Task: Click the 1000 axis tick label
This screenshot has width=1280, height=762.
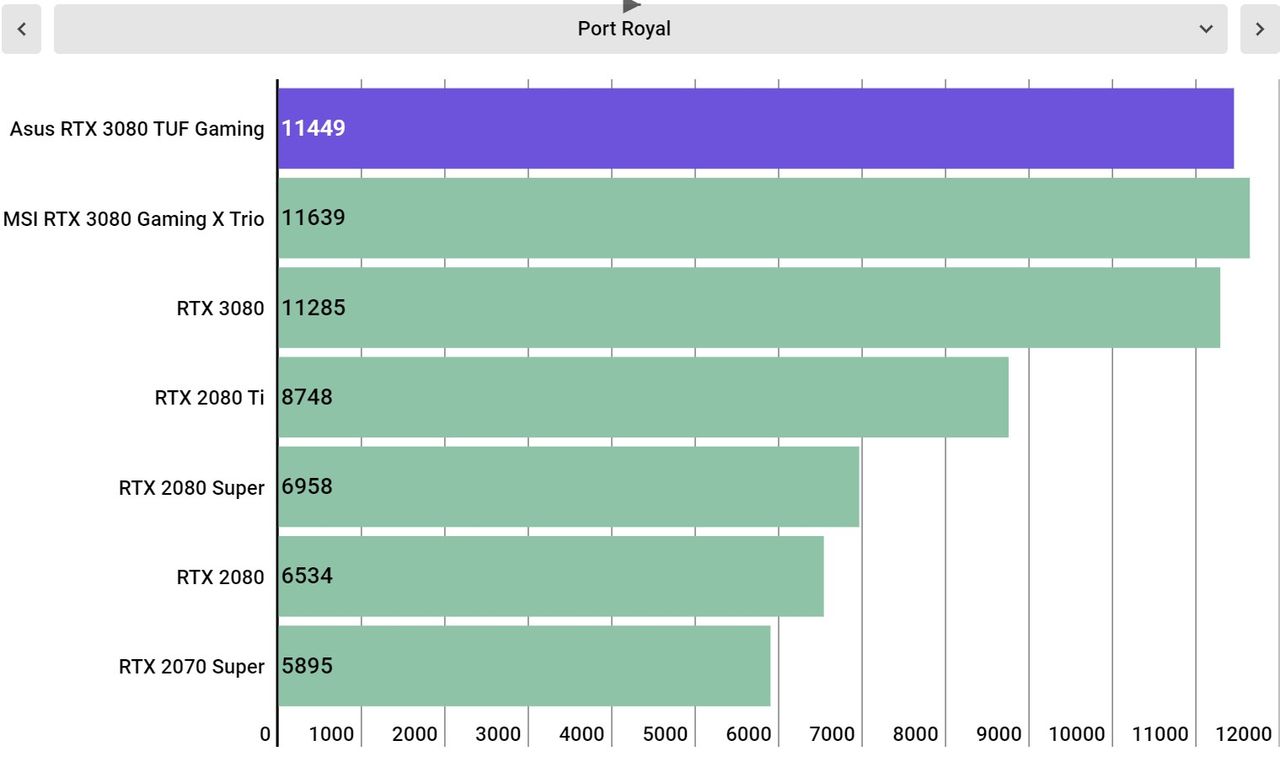Action: coord(331,735)
